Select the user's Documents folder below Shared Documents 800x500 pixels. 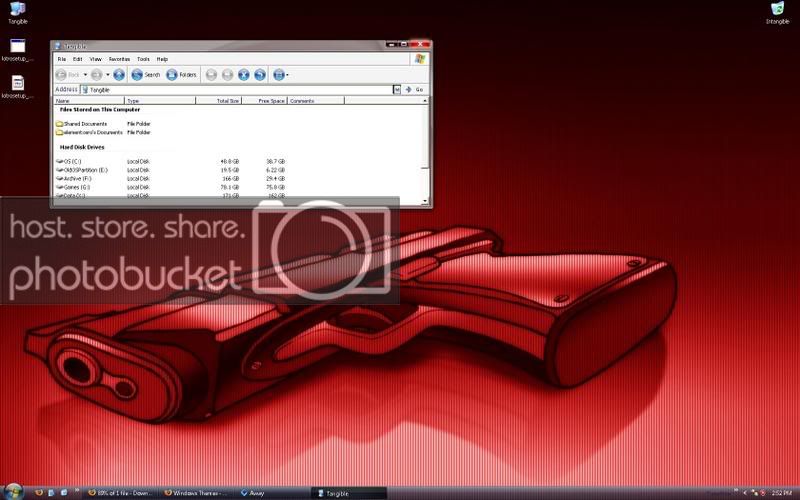pyautogui.click(x=89, y=132)
